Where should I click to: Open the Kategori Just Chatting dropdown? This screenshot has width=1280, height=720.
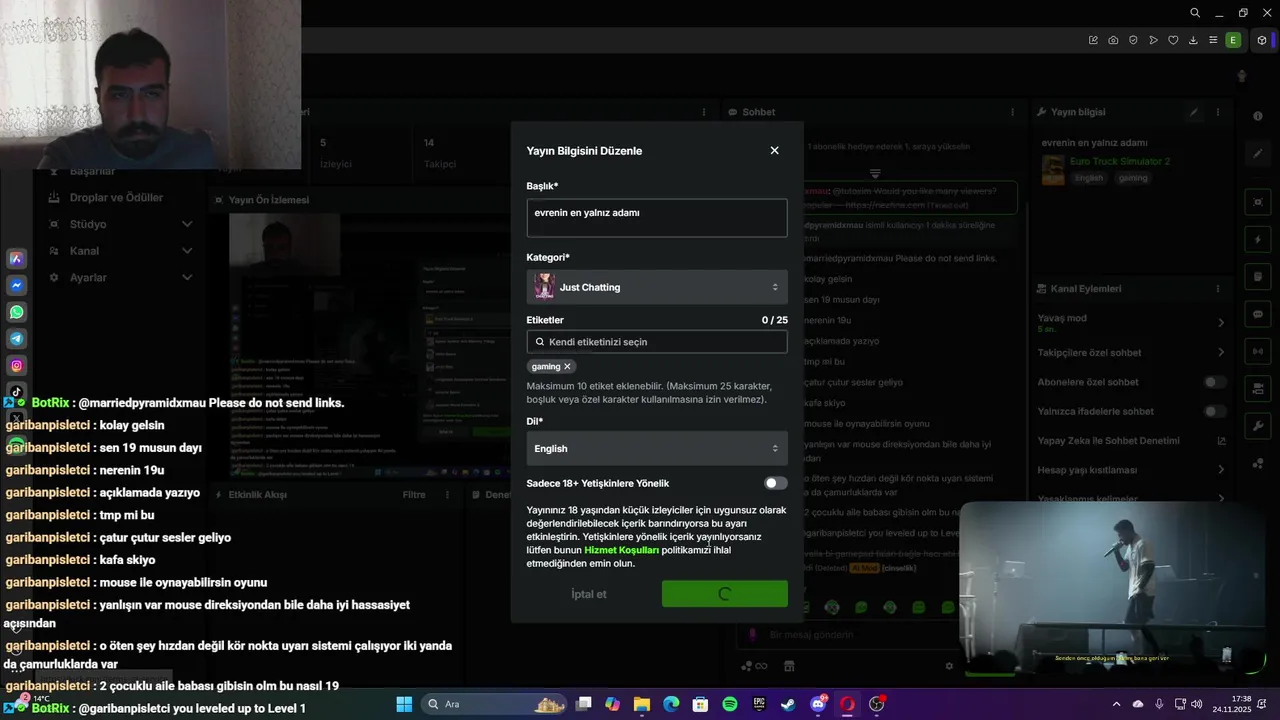[x=657, y=287]
